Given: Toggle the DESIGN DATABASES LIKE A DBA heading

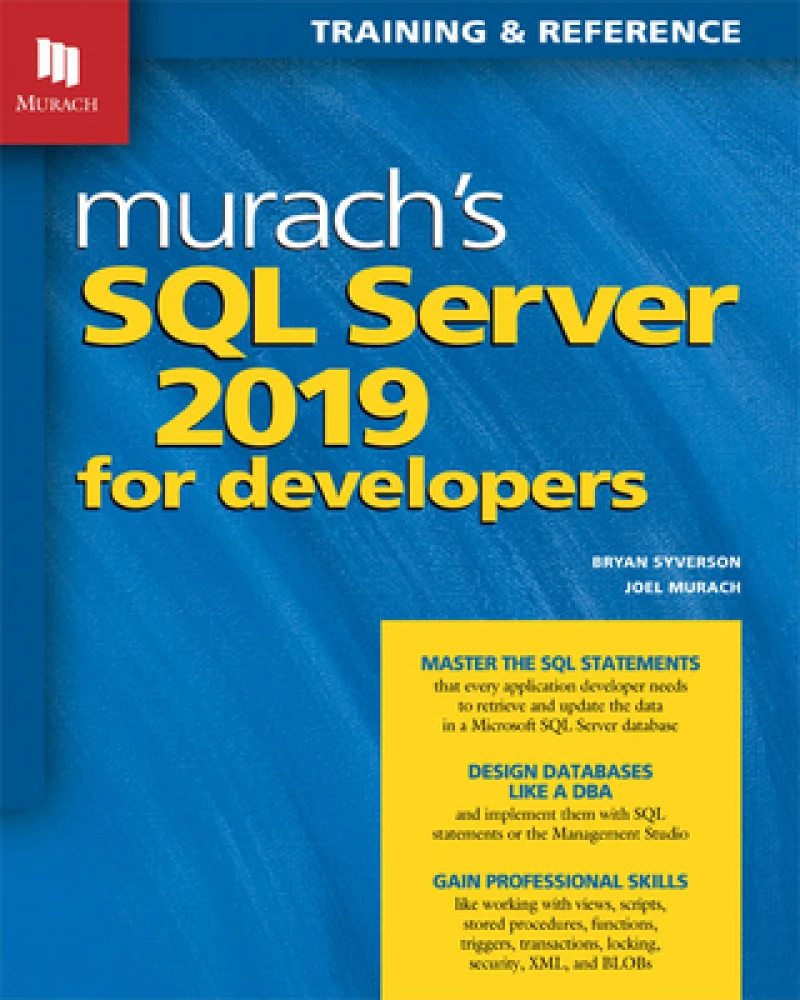Looking at the screenshot, I should tap(561, 781).
